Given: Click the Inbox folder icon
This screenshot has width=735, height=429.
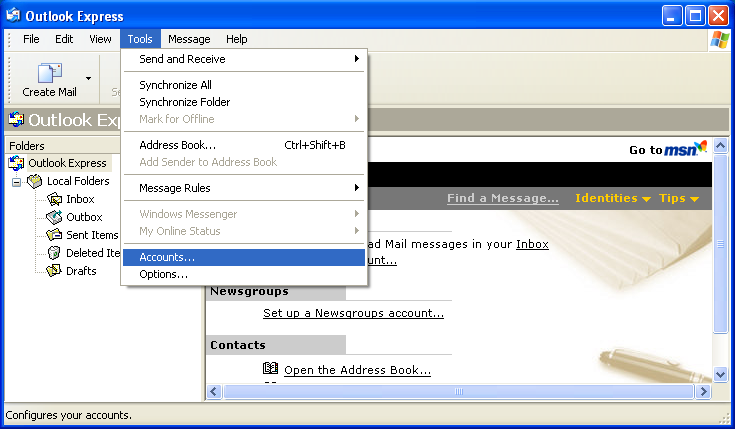Looking at the screenshot, I should coord(54,199).
